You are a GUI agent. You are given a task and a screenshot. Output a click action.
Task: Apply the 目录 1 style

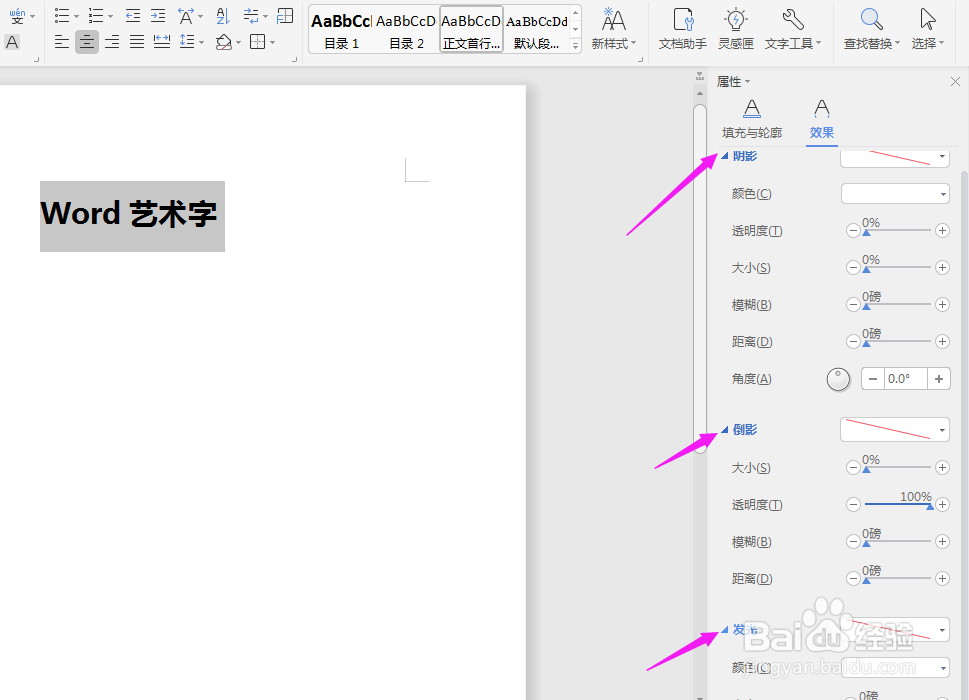(340, 28)
